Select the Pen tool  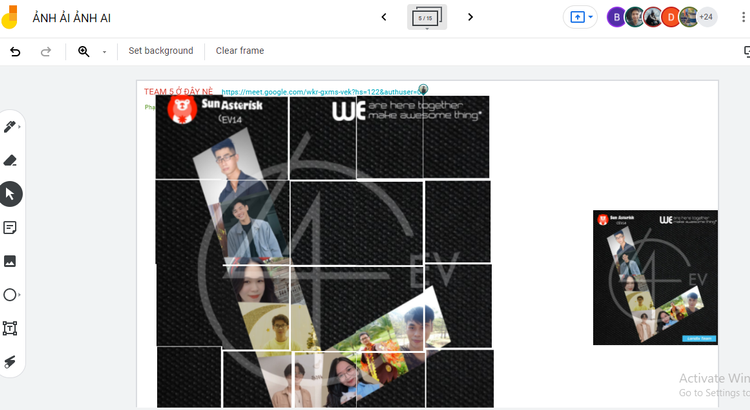(10, 127)
